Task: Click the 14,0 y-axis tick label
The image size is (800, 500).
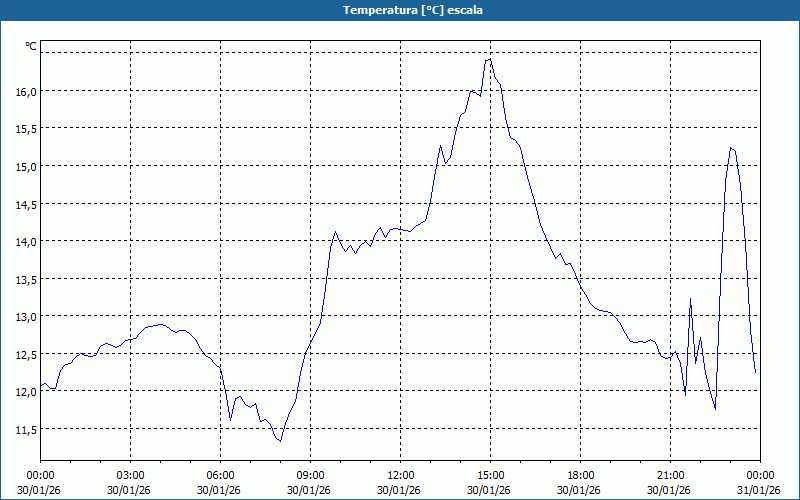Action: pyautogui.click(x=25, y=241)
